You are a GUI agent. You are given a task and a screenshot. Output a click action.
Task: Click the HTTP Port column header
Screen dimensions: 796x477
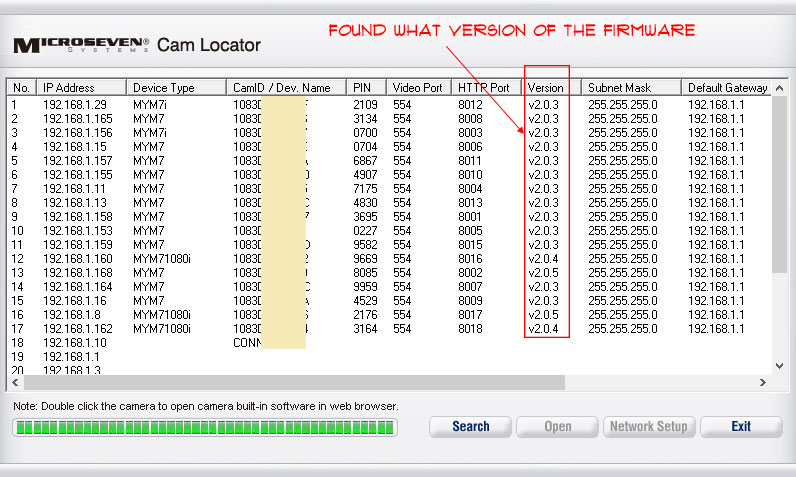click(486, 87)
